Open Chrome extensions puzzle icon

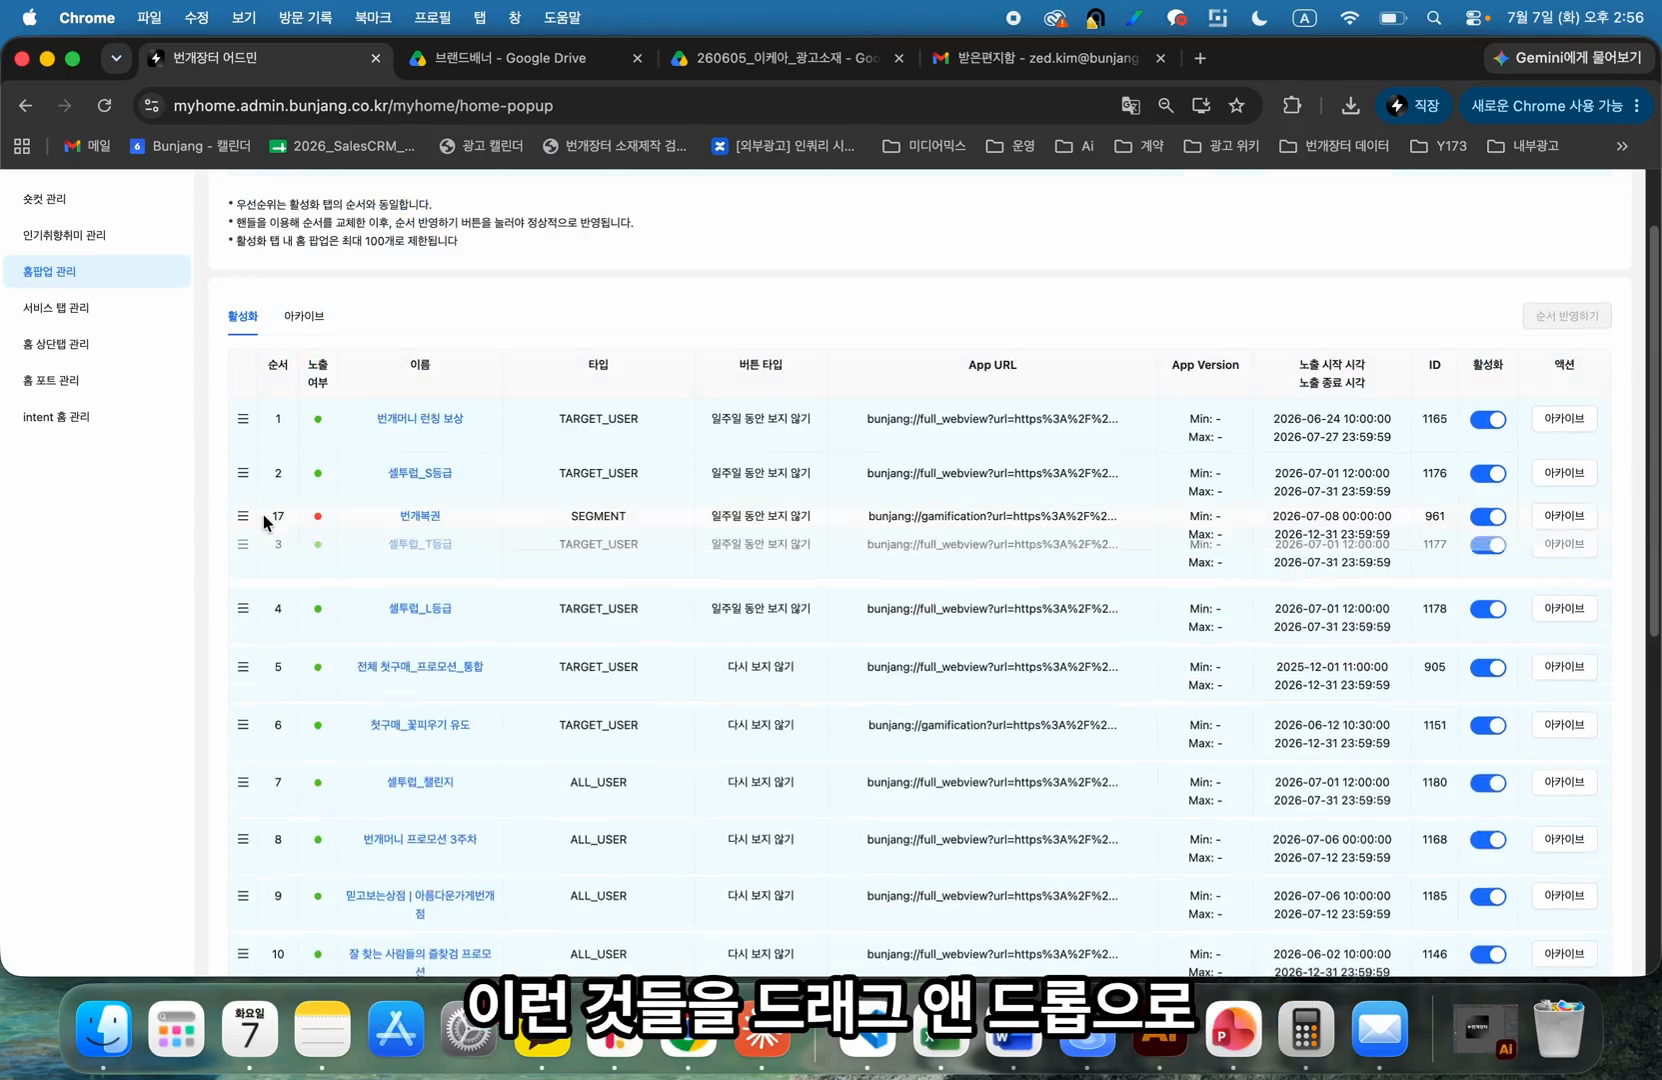click(x=1292, y=105)
